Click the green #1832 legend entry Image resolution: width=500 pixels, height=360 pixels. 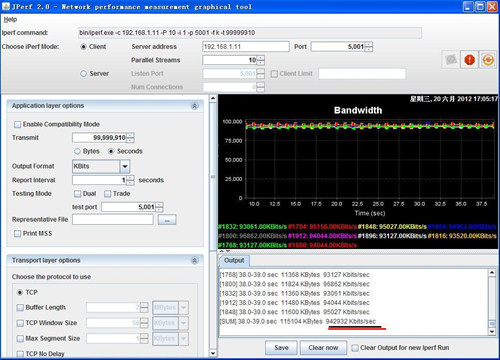click(x=253, y=227)
